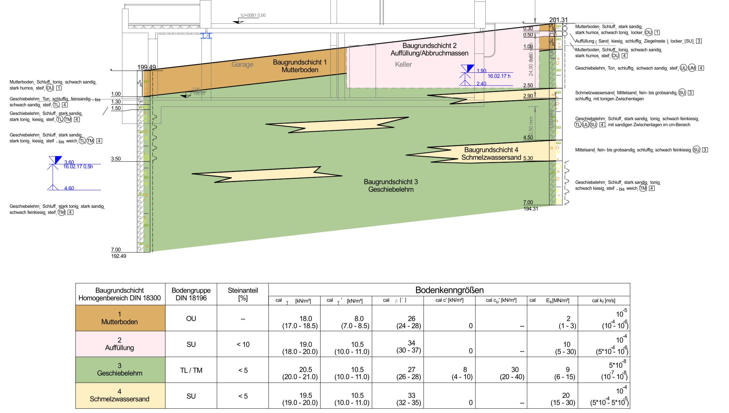Select the elevation value 201.31
This screenshot has width=729, height=413.
pyautogui.click(x=558, y=20)
